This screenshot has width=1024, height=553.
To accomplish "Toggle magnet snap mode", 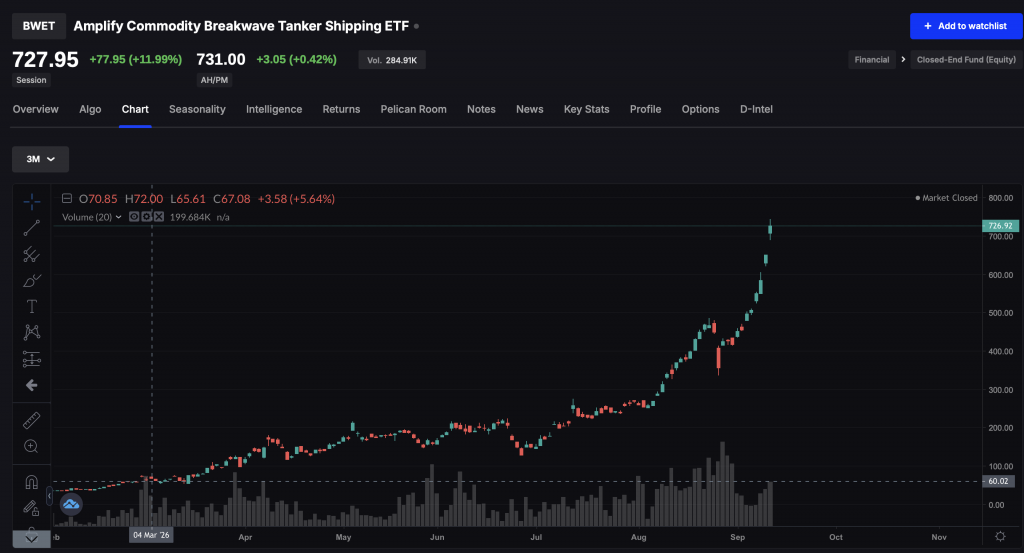I will coord(31,482).
